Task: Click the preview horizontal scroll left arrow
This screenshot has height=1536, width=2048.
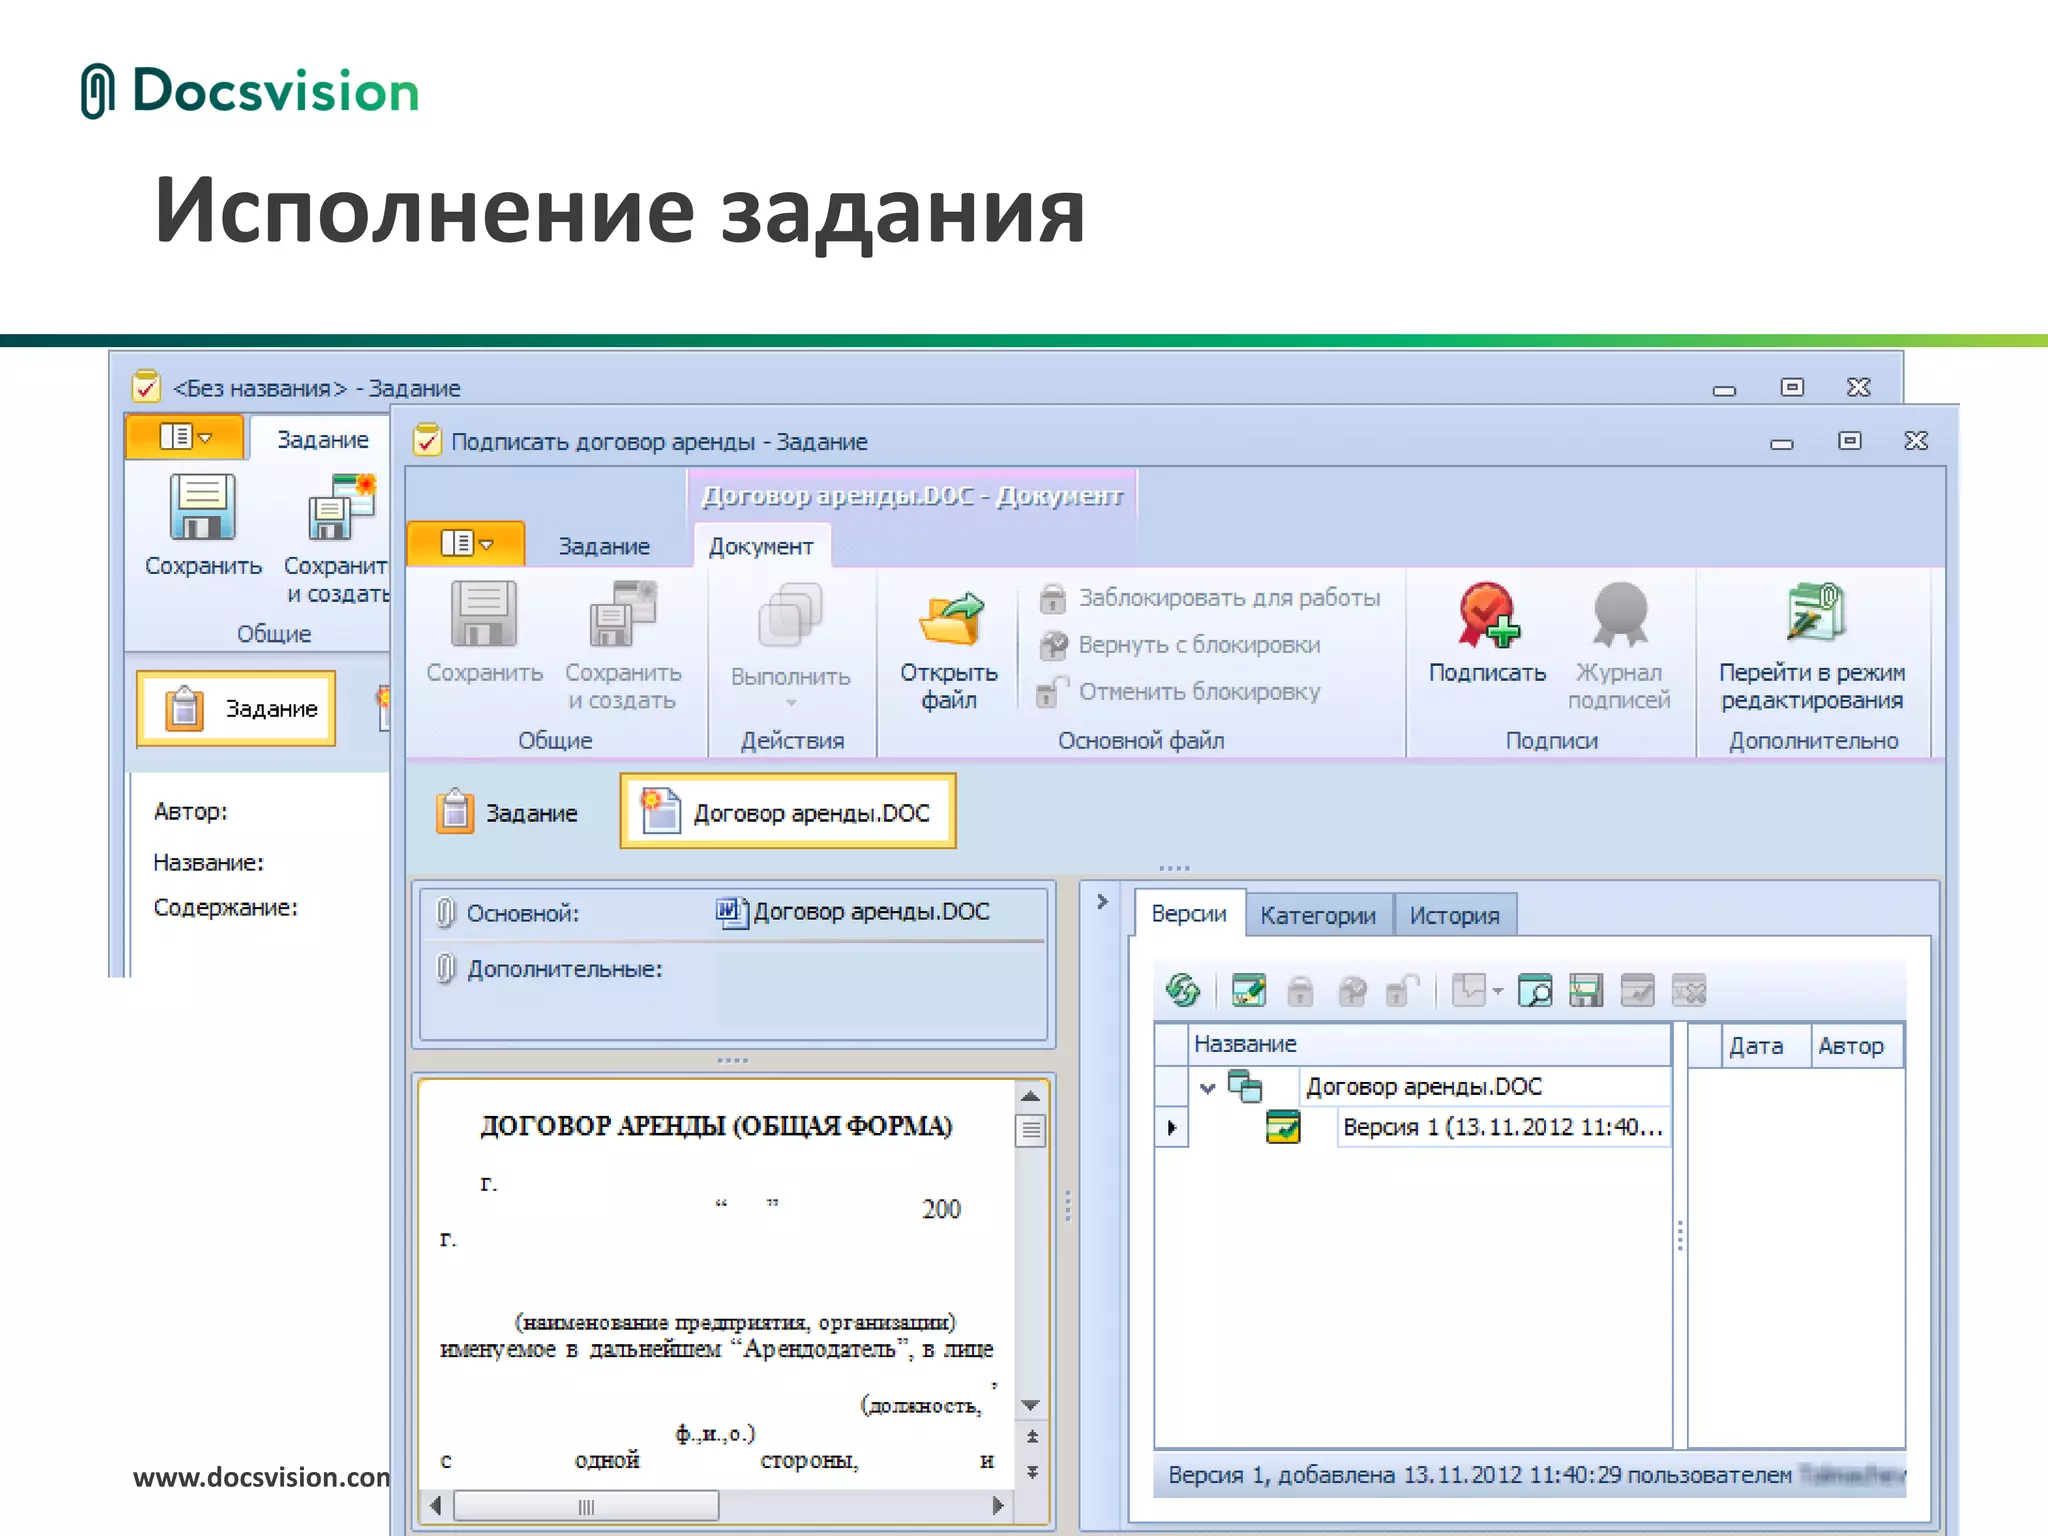Action: 435,1506
